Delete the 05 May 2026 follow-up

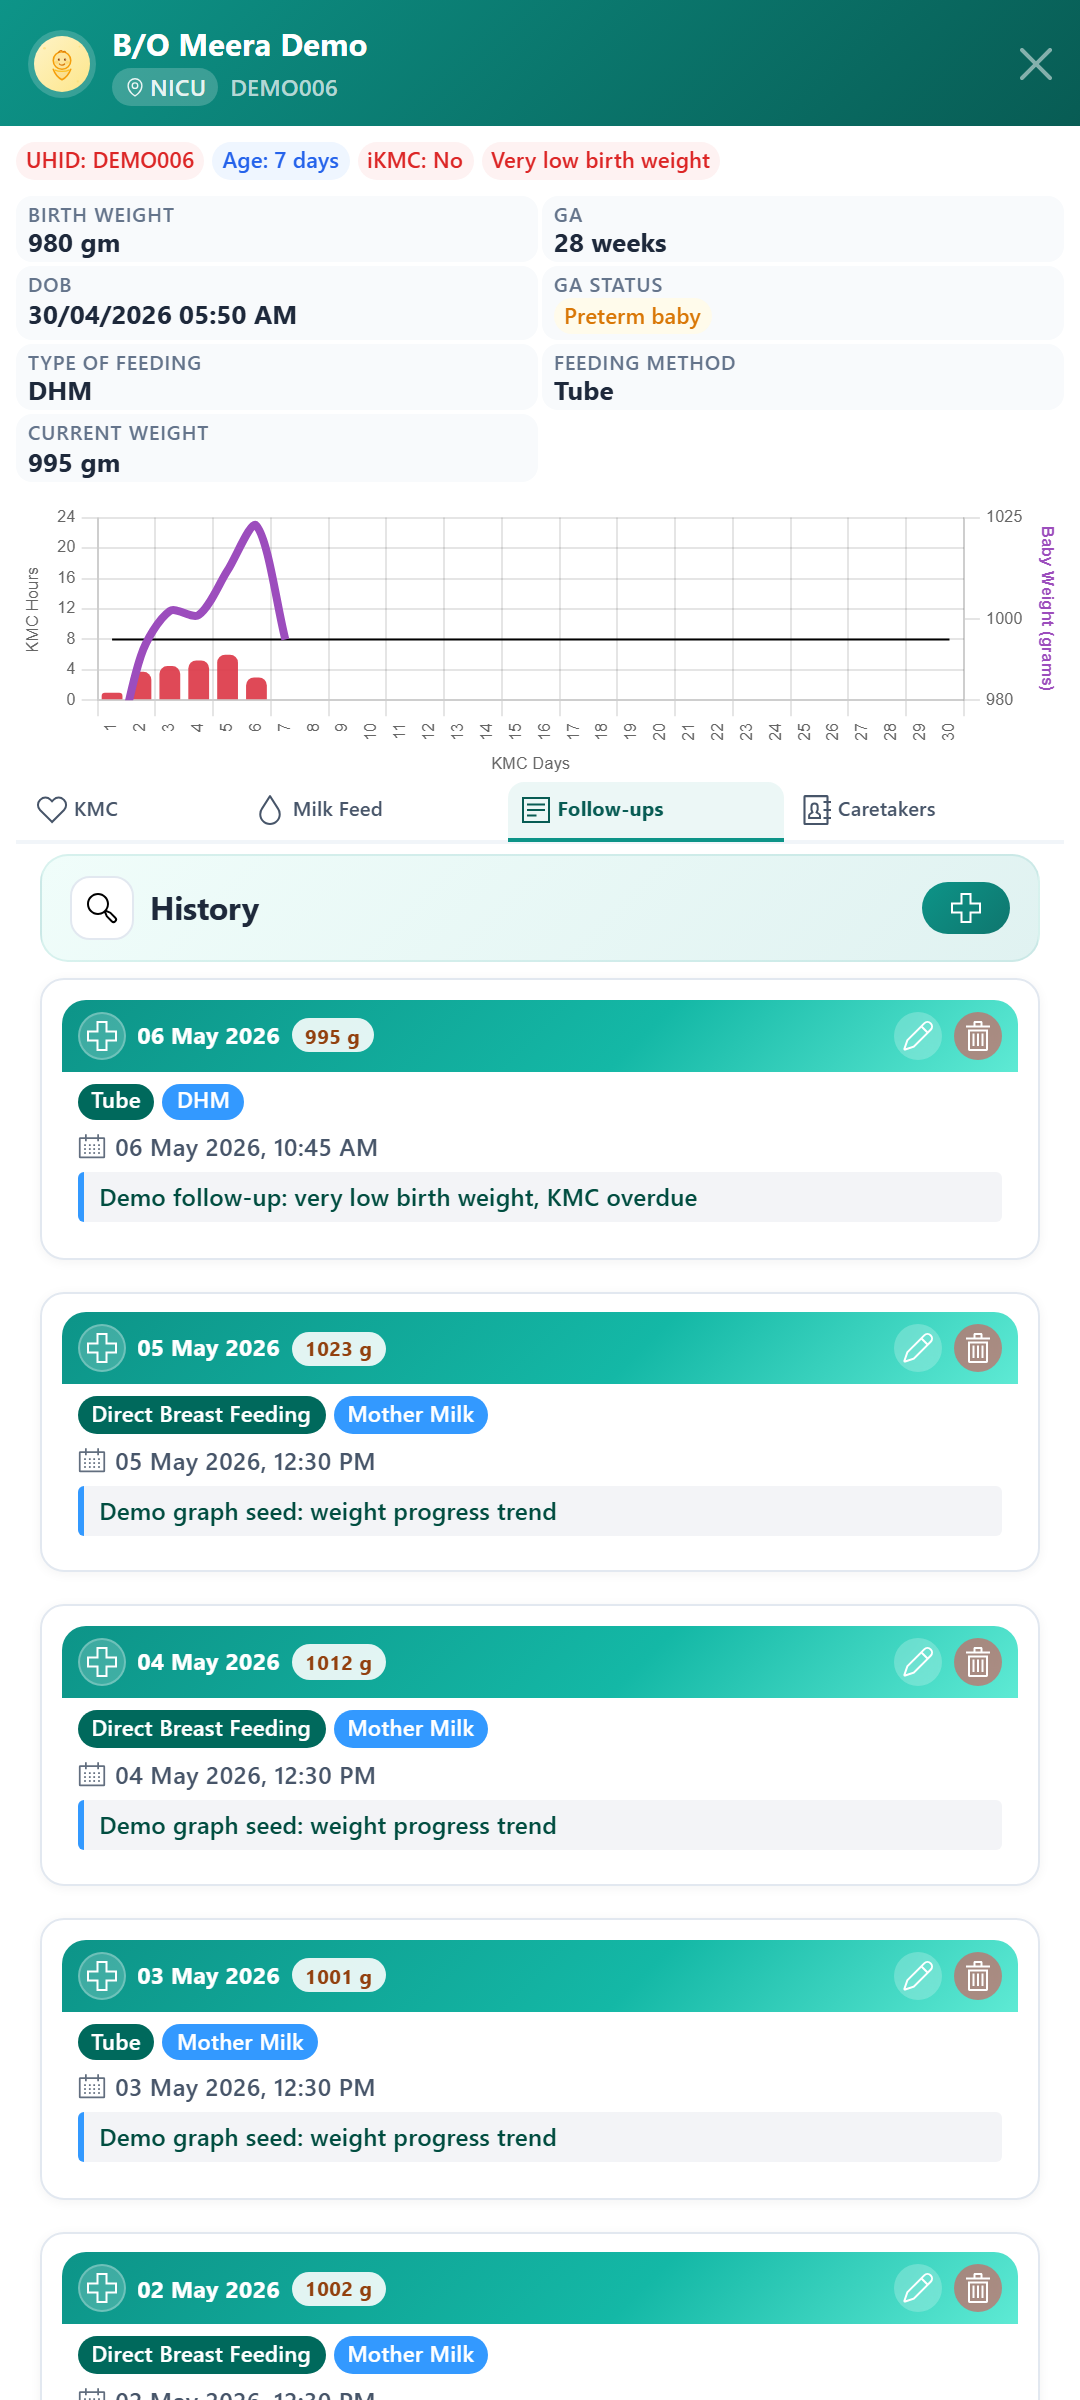(978, 1348)
